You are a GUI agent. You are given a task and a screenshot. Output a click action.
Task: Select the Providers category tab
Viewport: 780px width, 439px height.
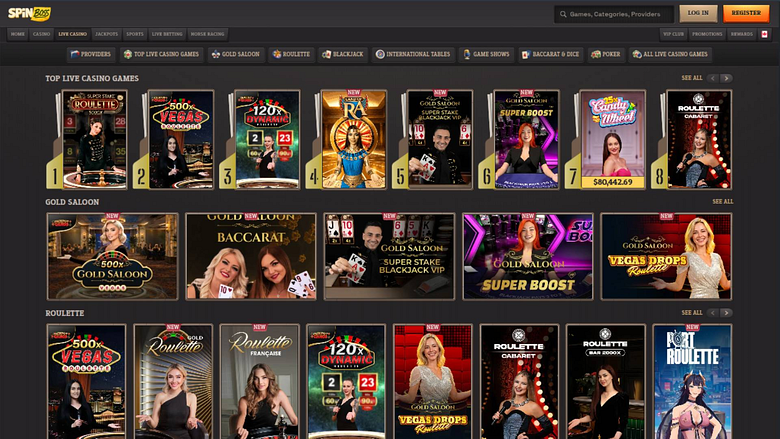tap(91, 54)
